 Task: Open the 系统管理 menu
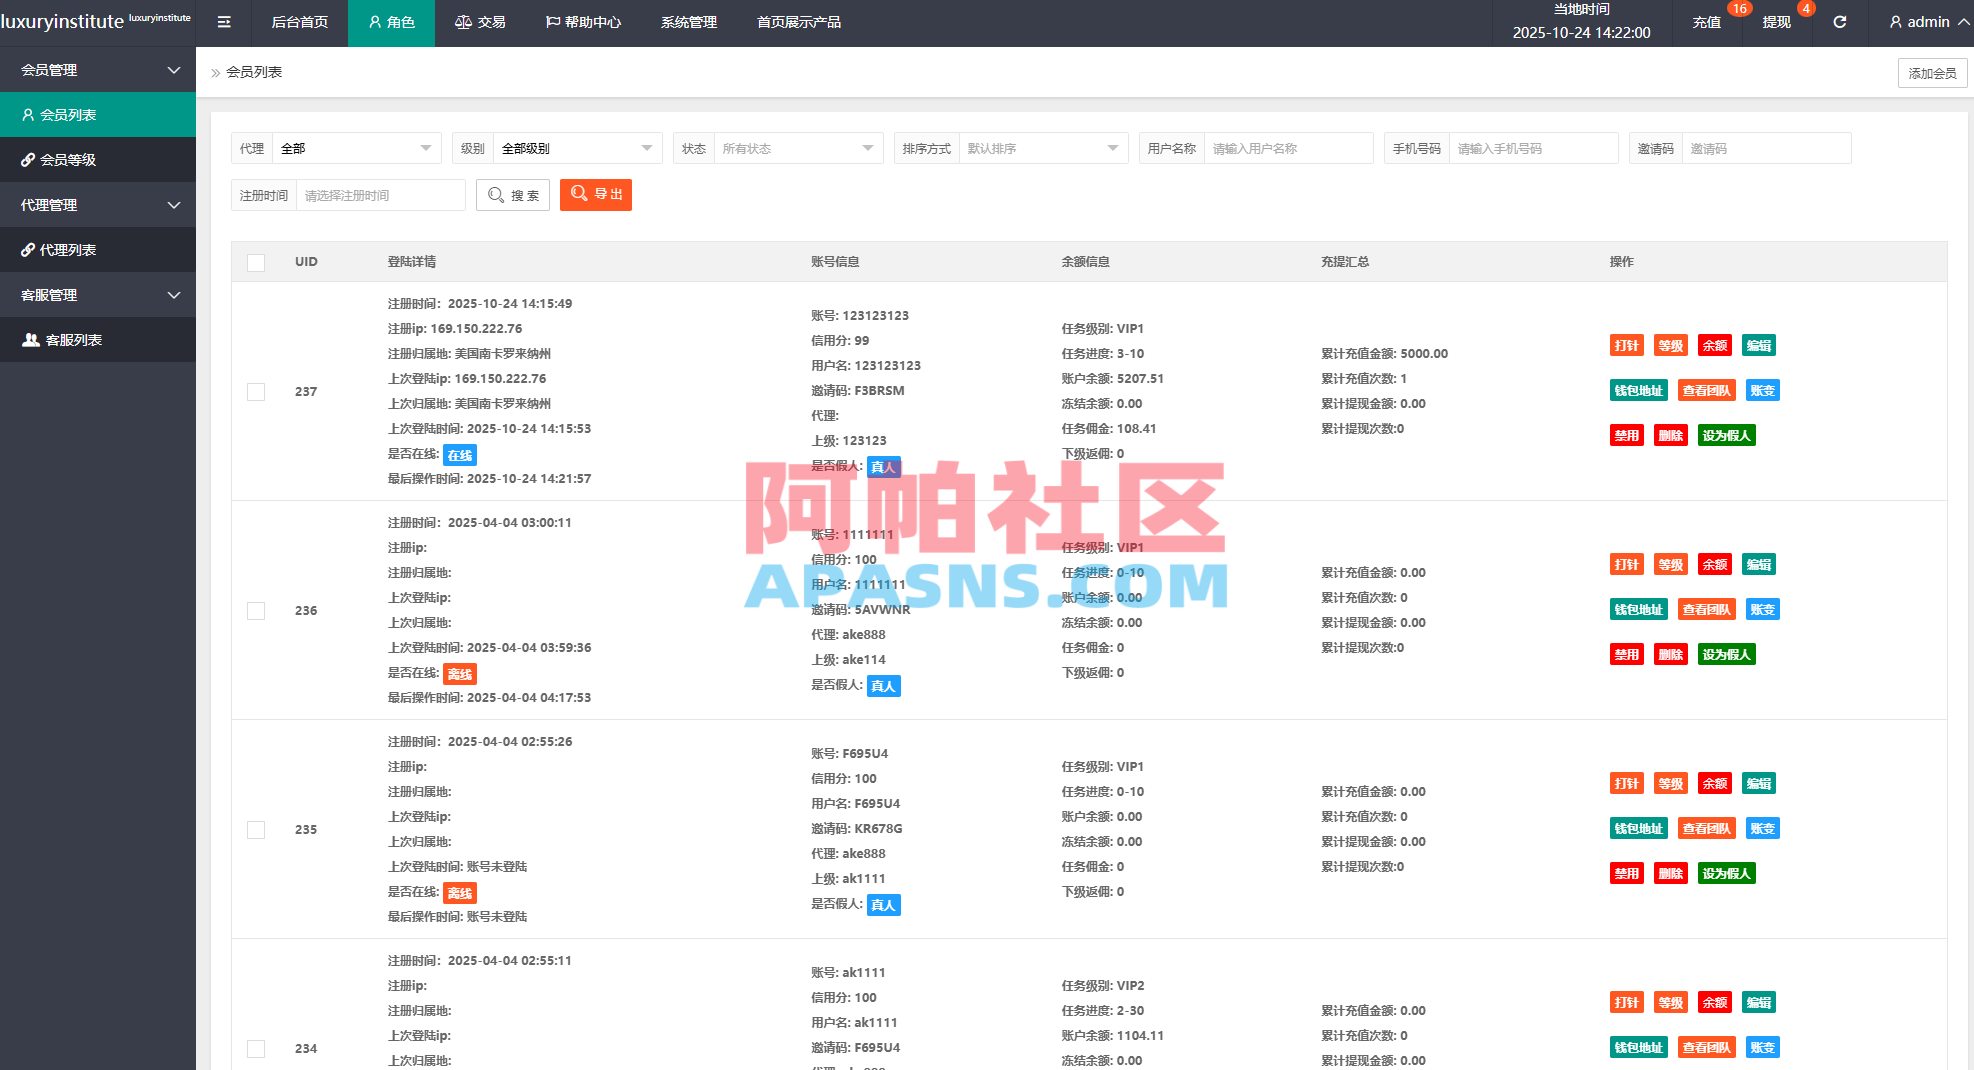pyautogui.click(x=688, y=22)
